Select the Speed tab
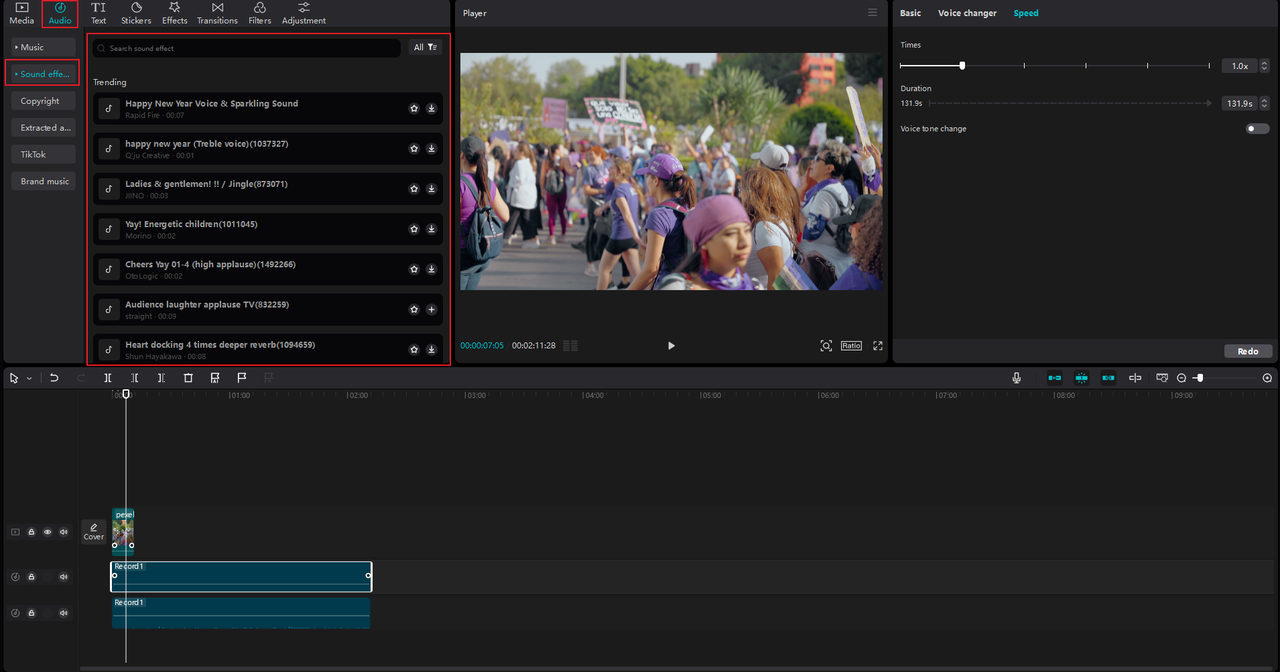 click(1026, 13)
